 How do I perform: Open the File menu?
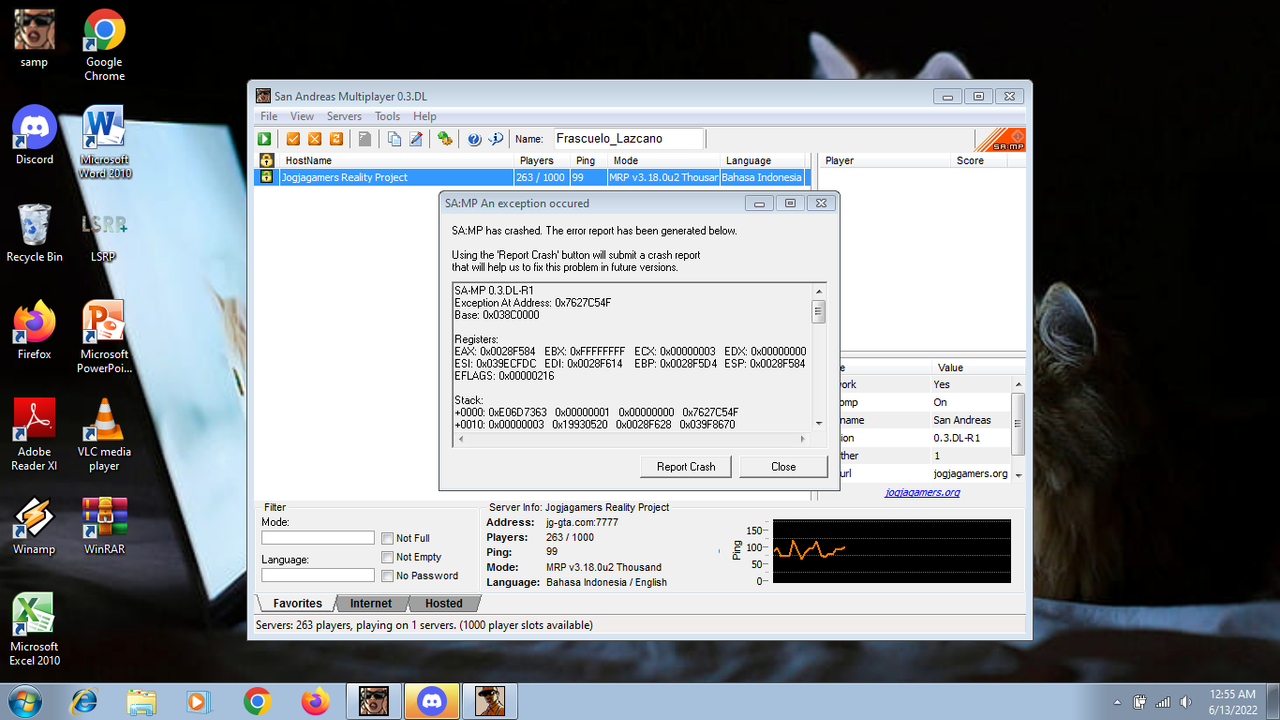[269, 117]
